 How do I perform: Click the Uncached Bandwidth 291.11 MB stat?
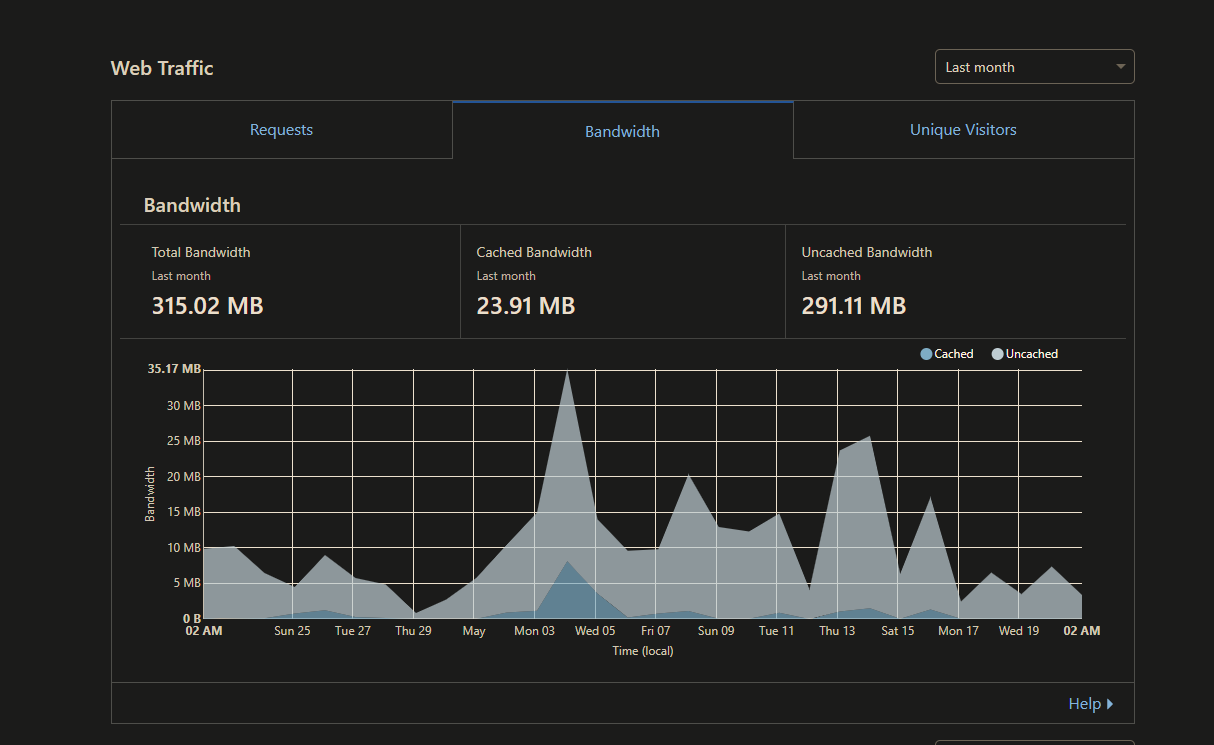click(854, 305)
